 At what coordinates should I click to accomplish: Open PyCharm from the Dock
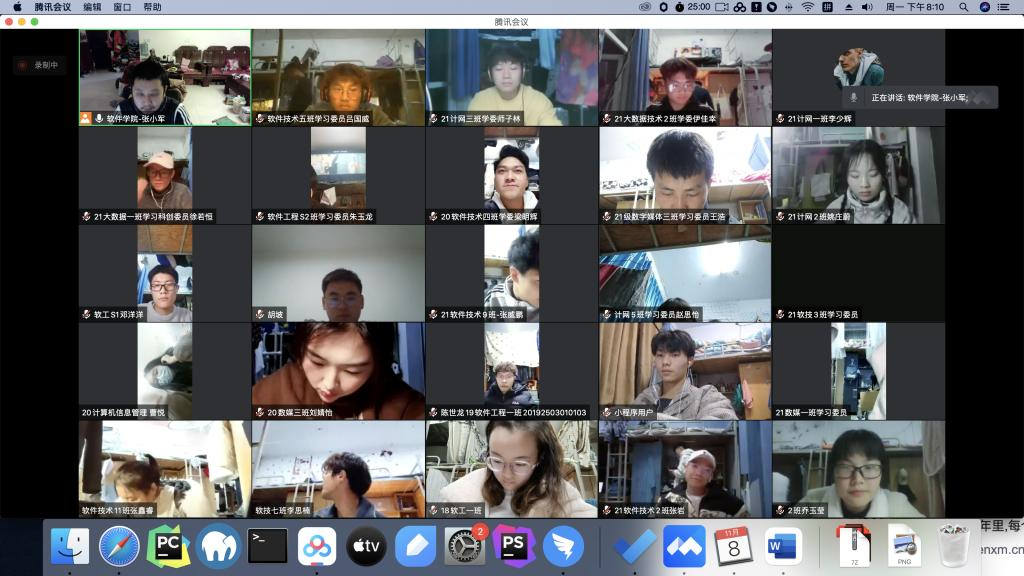coord(168,546)
